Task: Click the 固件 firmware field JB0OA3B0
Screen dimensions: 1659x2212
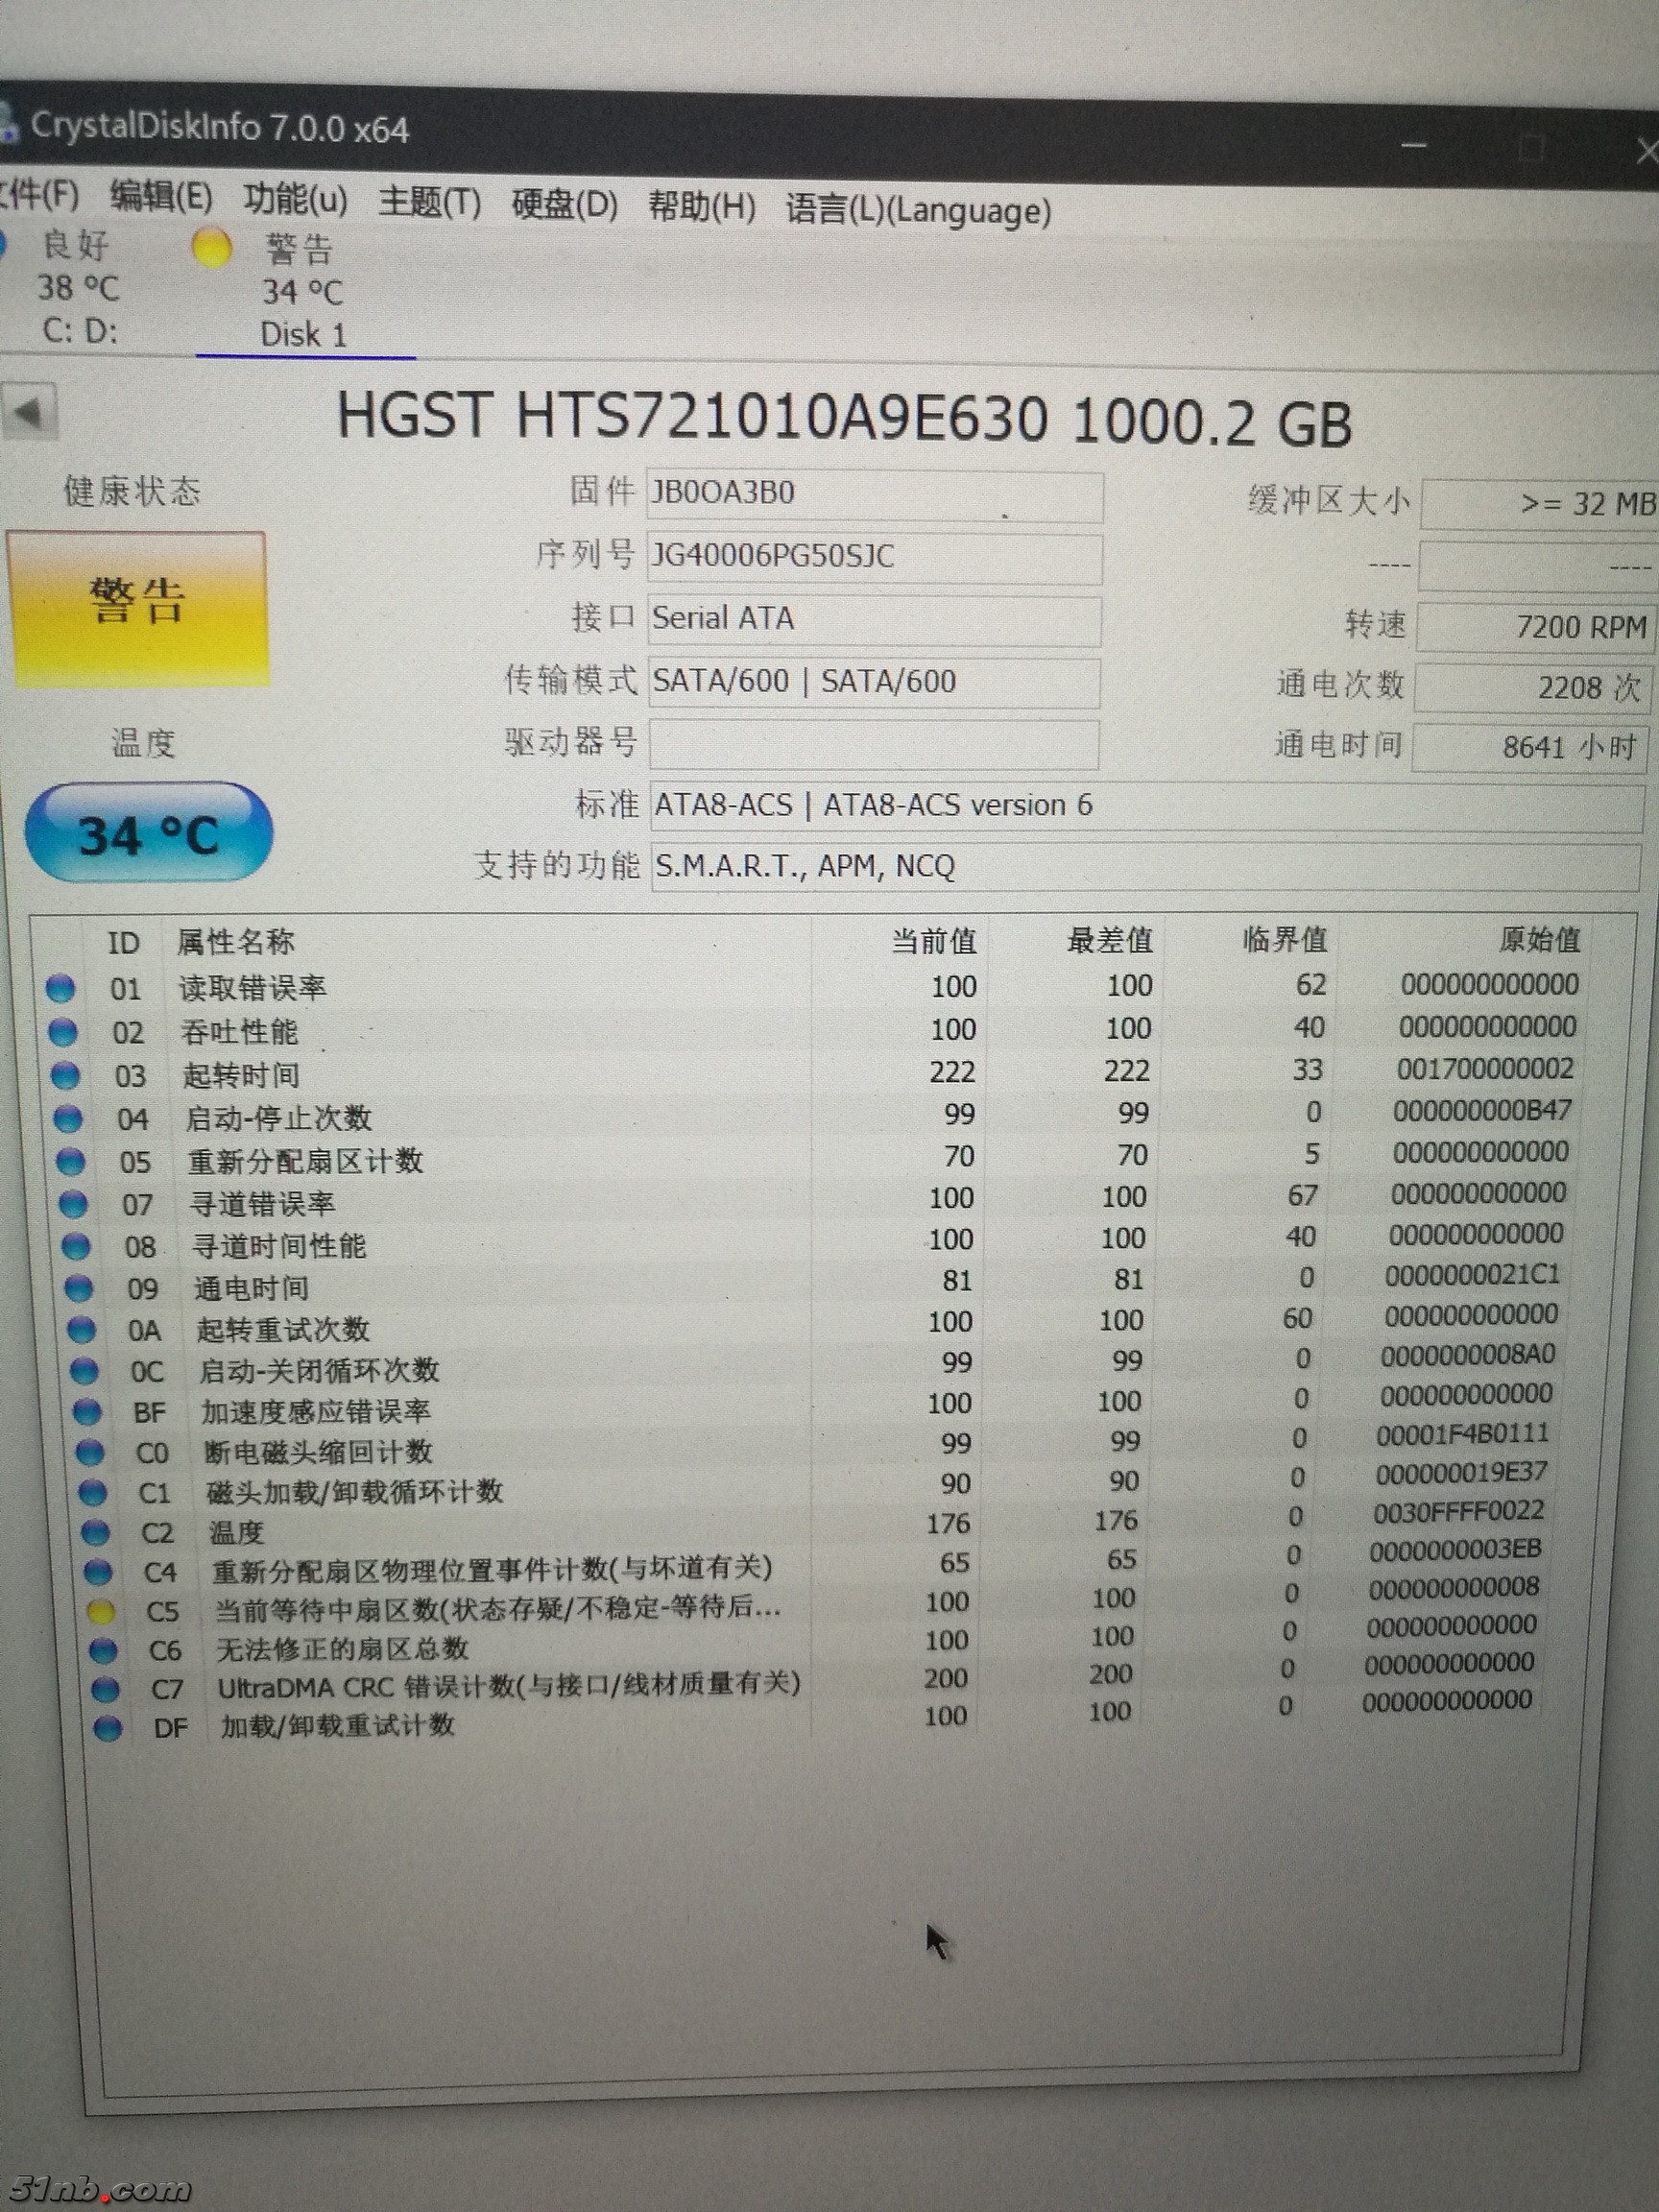Action: (x=875, y=496)
